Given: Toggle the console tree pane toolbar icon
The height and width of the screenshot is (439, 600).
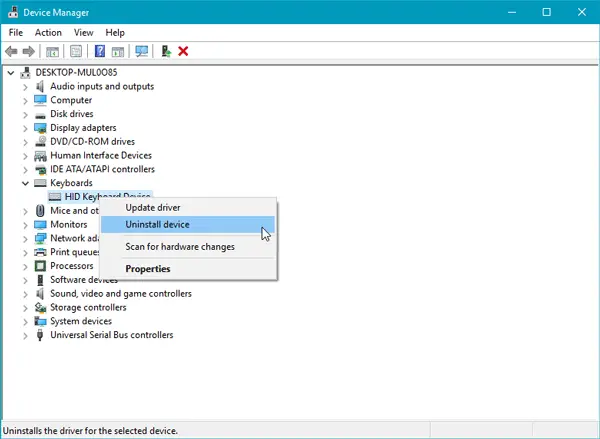Looking at the screenshot, I should tap(52, 51).
